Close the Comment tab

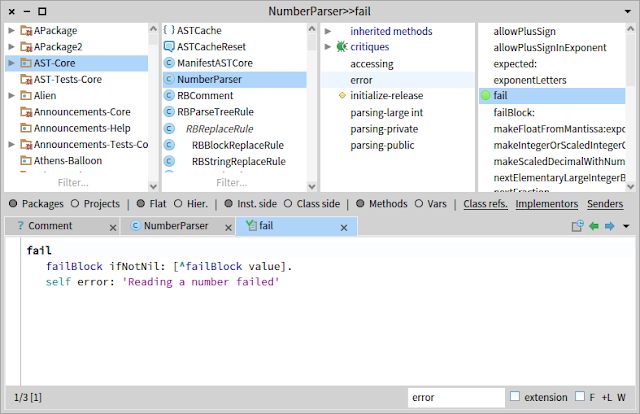[x=113, y=228]
